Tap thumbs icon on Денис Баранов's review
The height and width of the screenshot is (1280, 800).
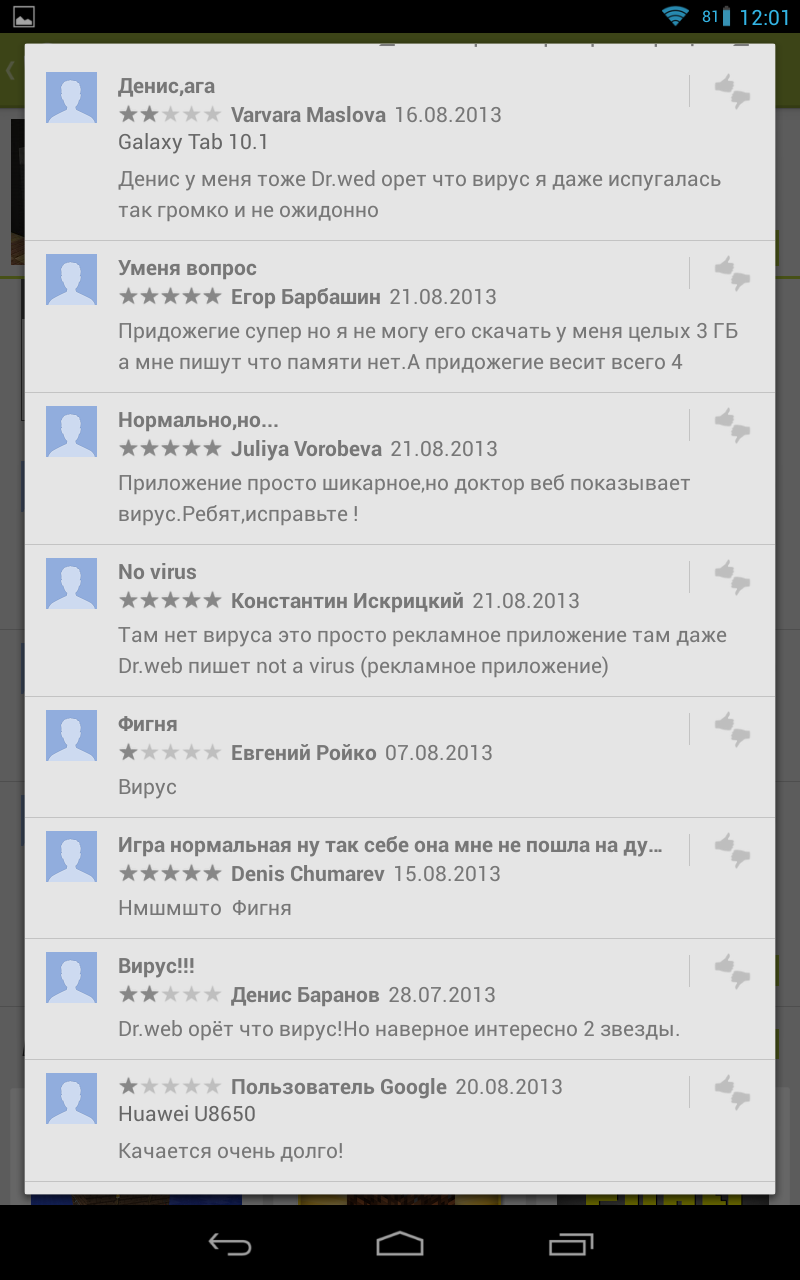point(732,971)
